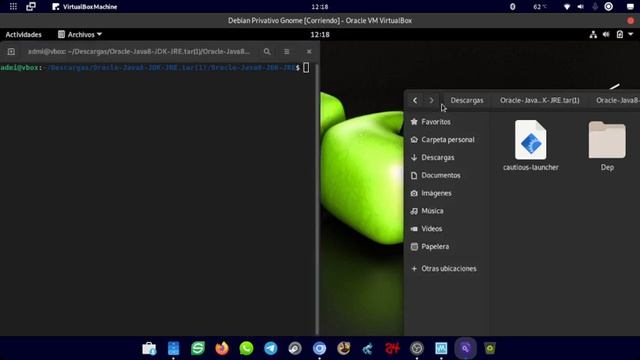Open Actividades overview in Debian guest
This screenshot has width=640, height=360.
(24, 35)
